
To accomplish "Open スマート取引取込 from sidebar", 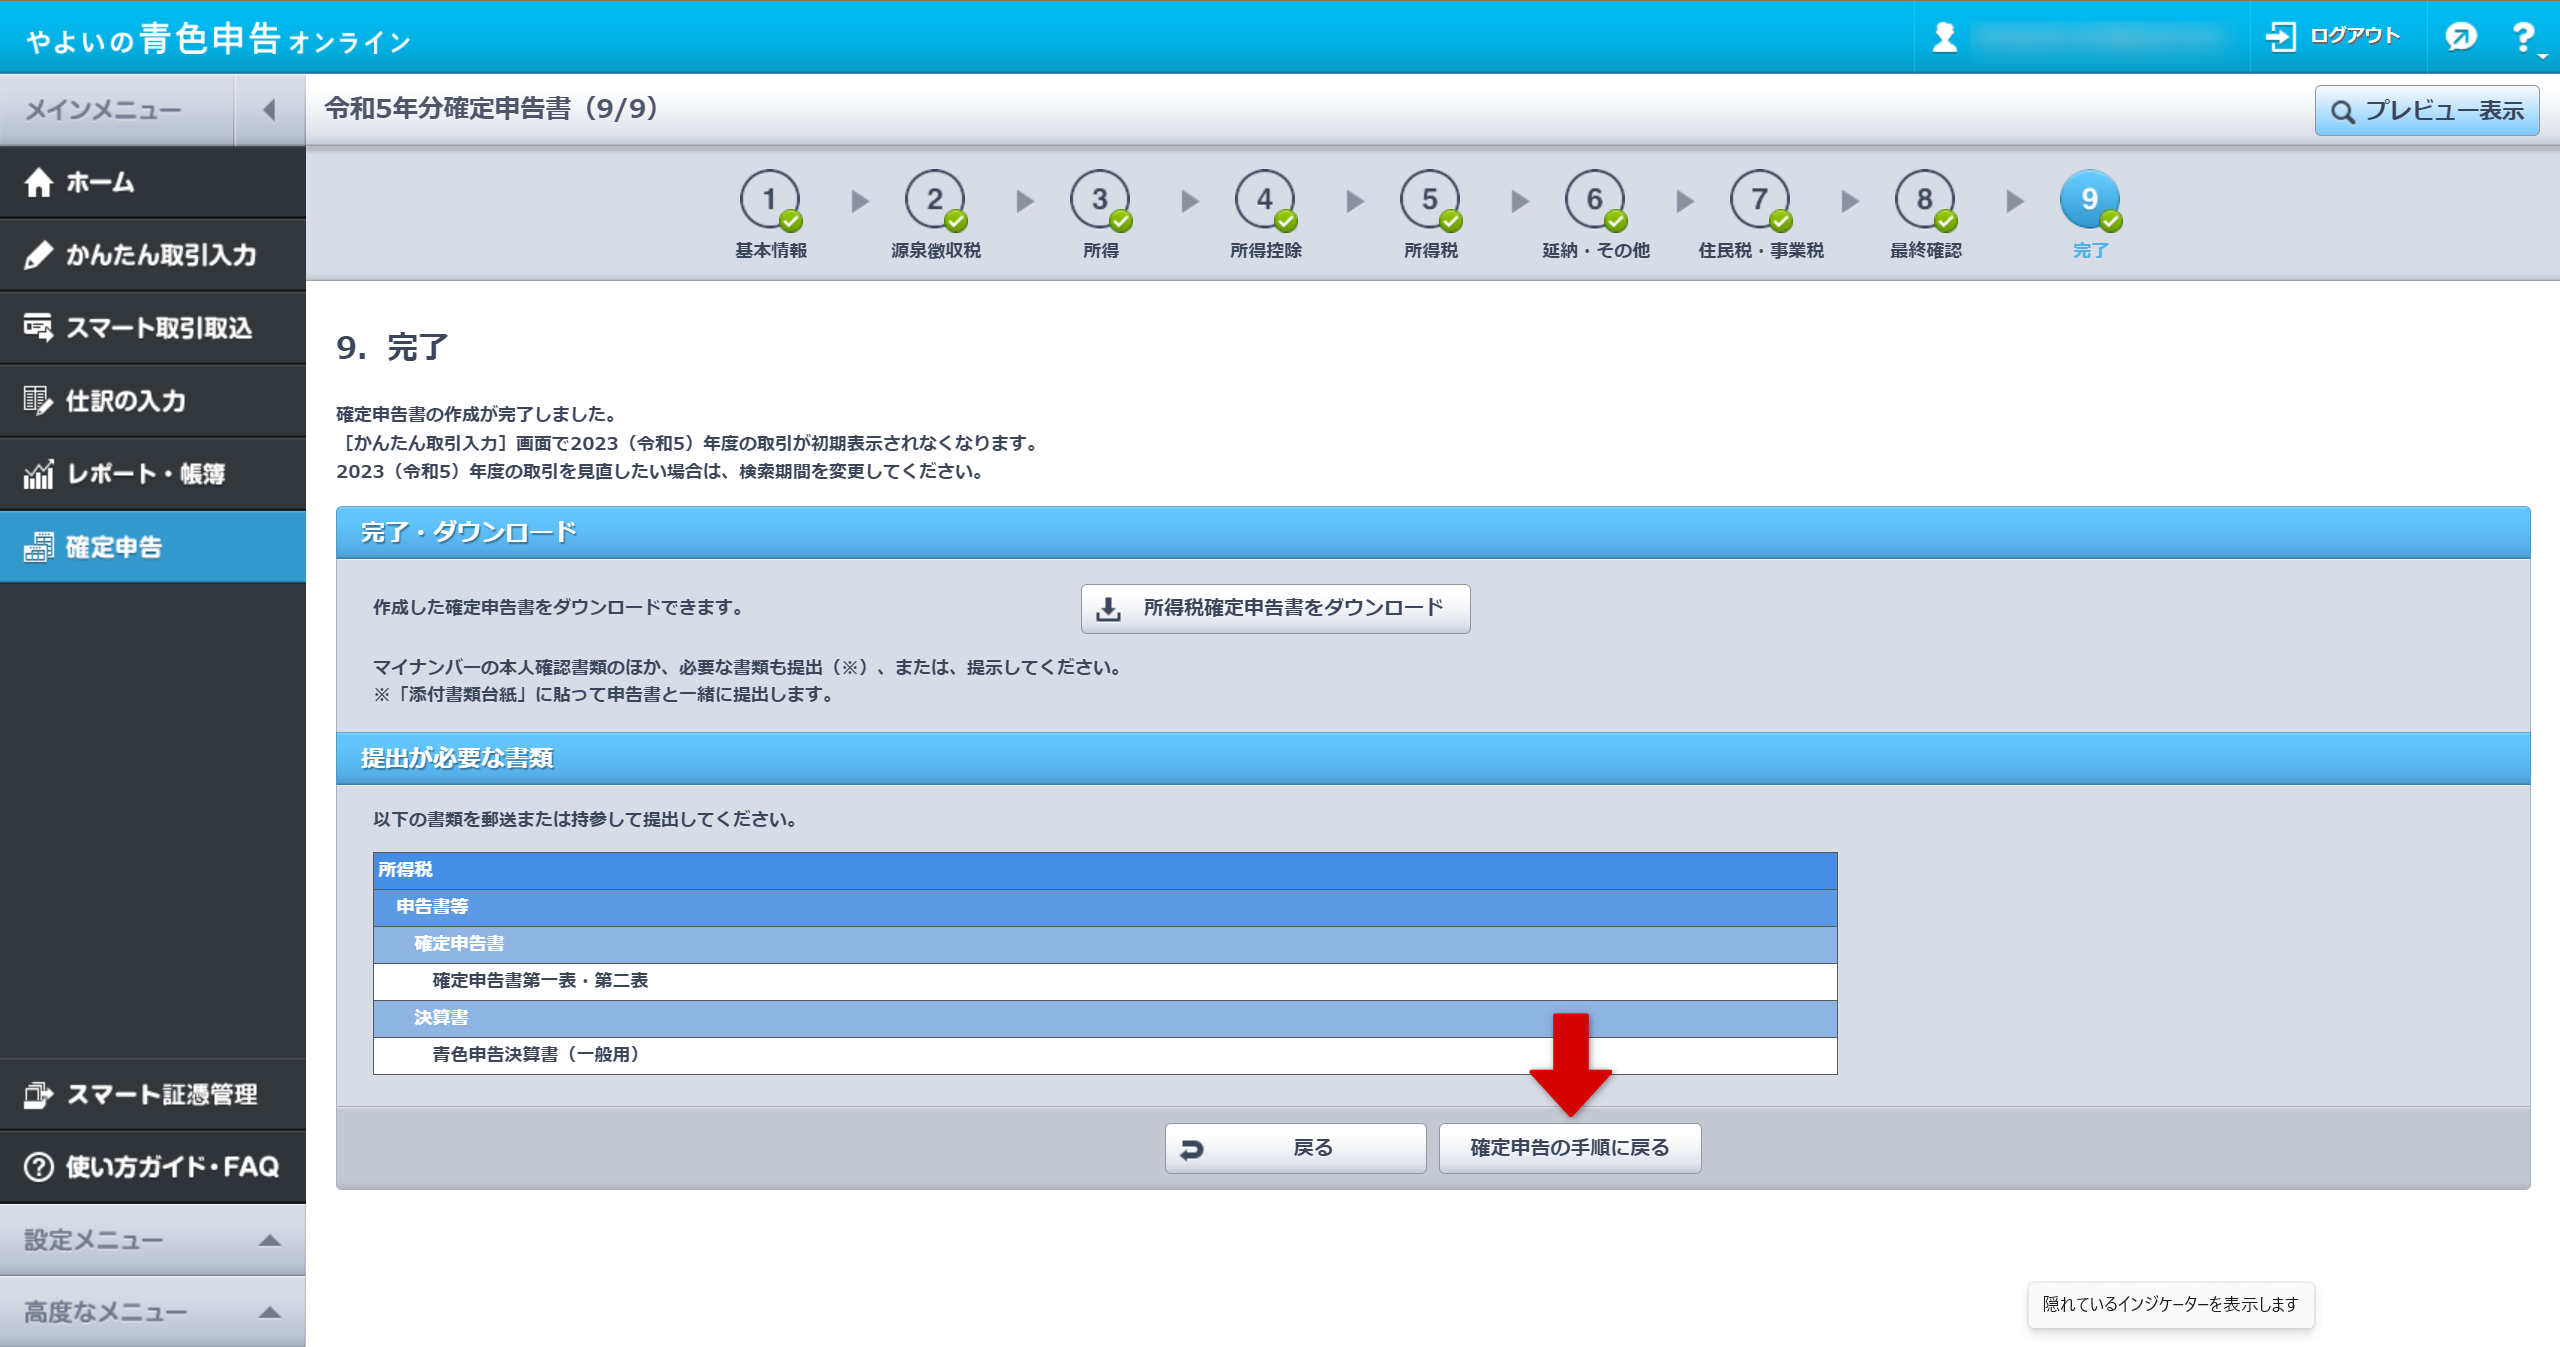I will click(x=152, y=328).
